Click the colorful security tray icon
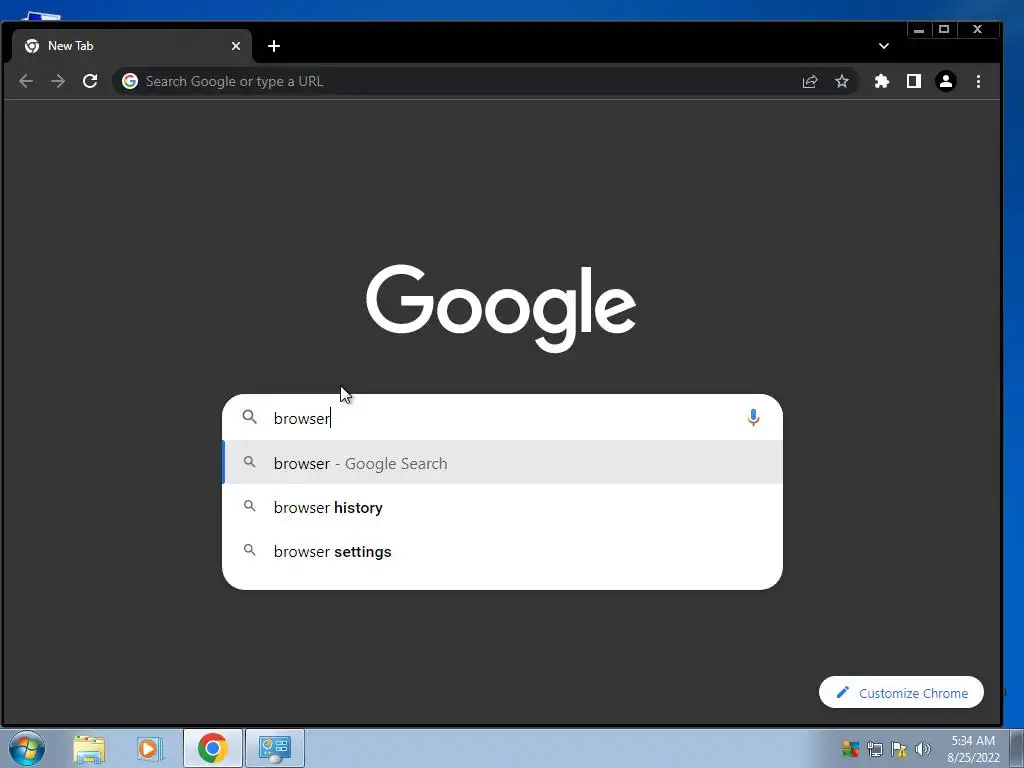 point(850,749)
